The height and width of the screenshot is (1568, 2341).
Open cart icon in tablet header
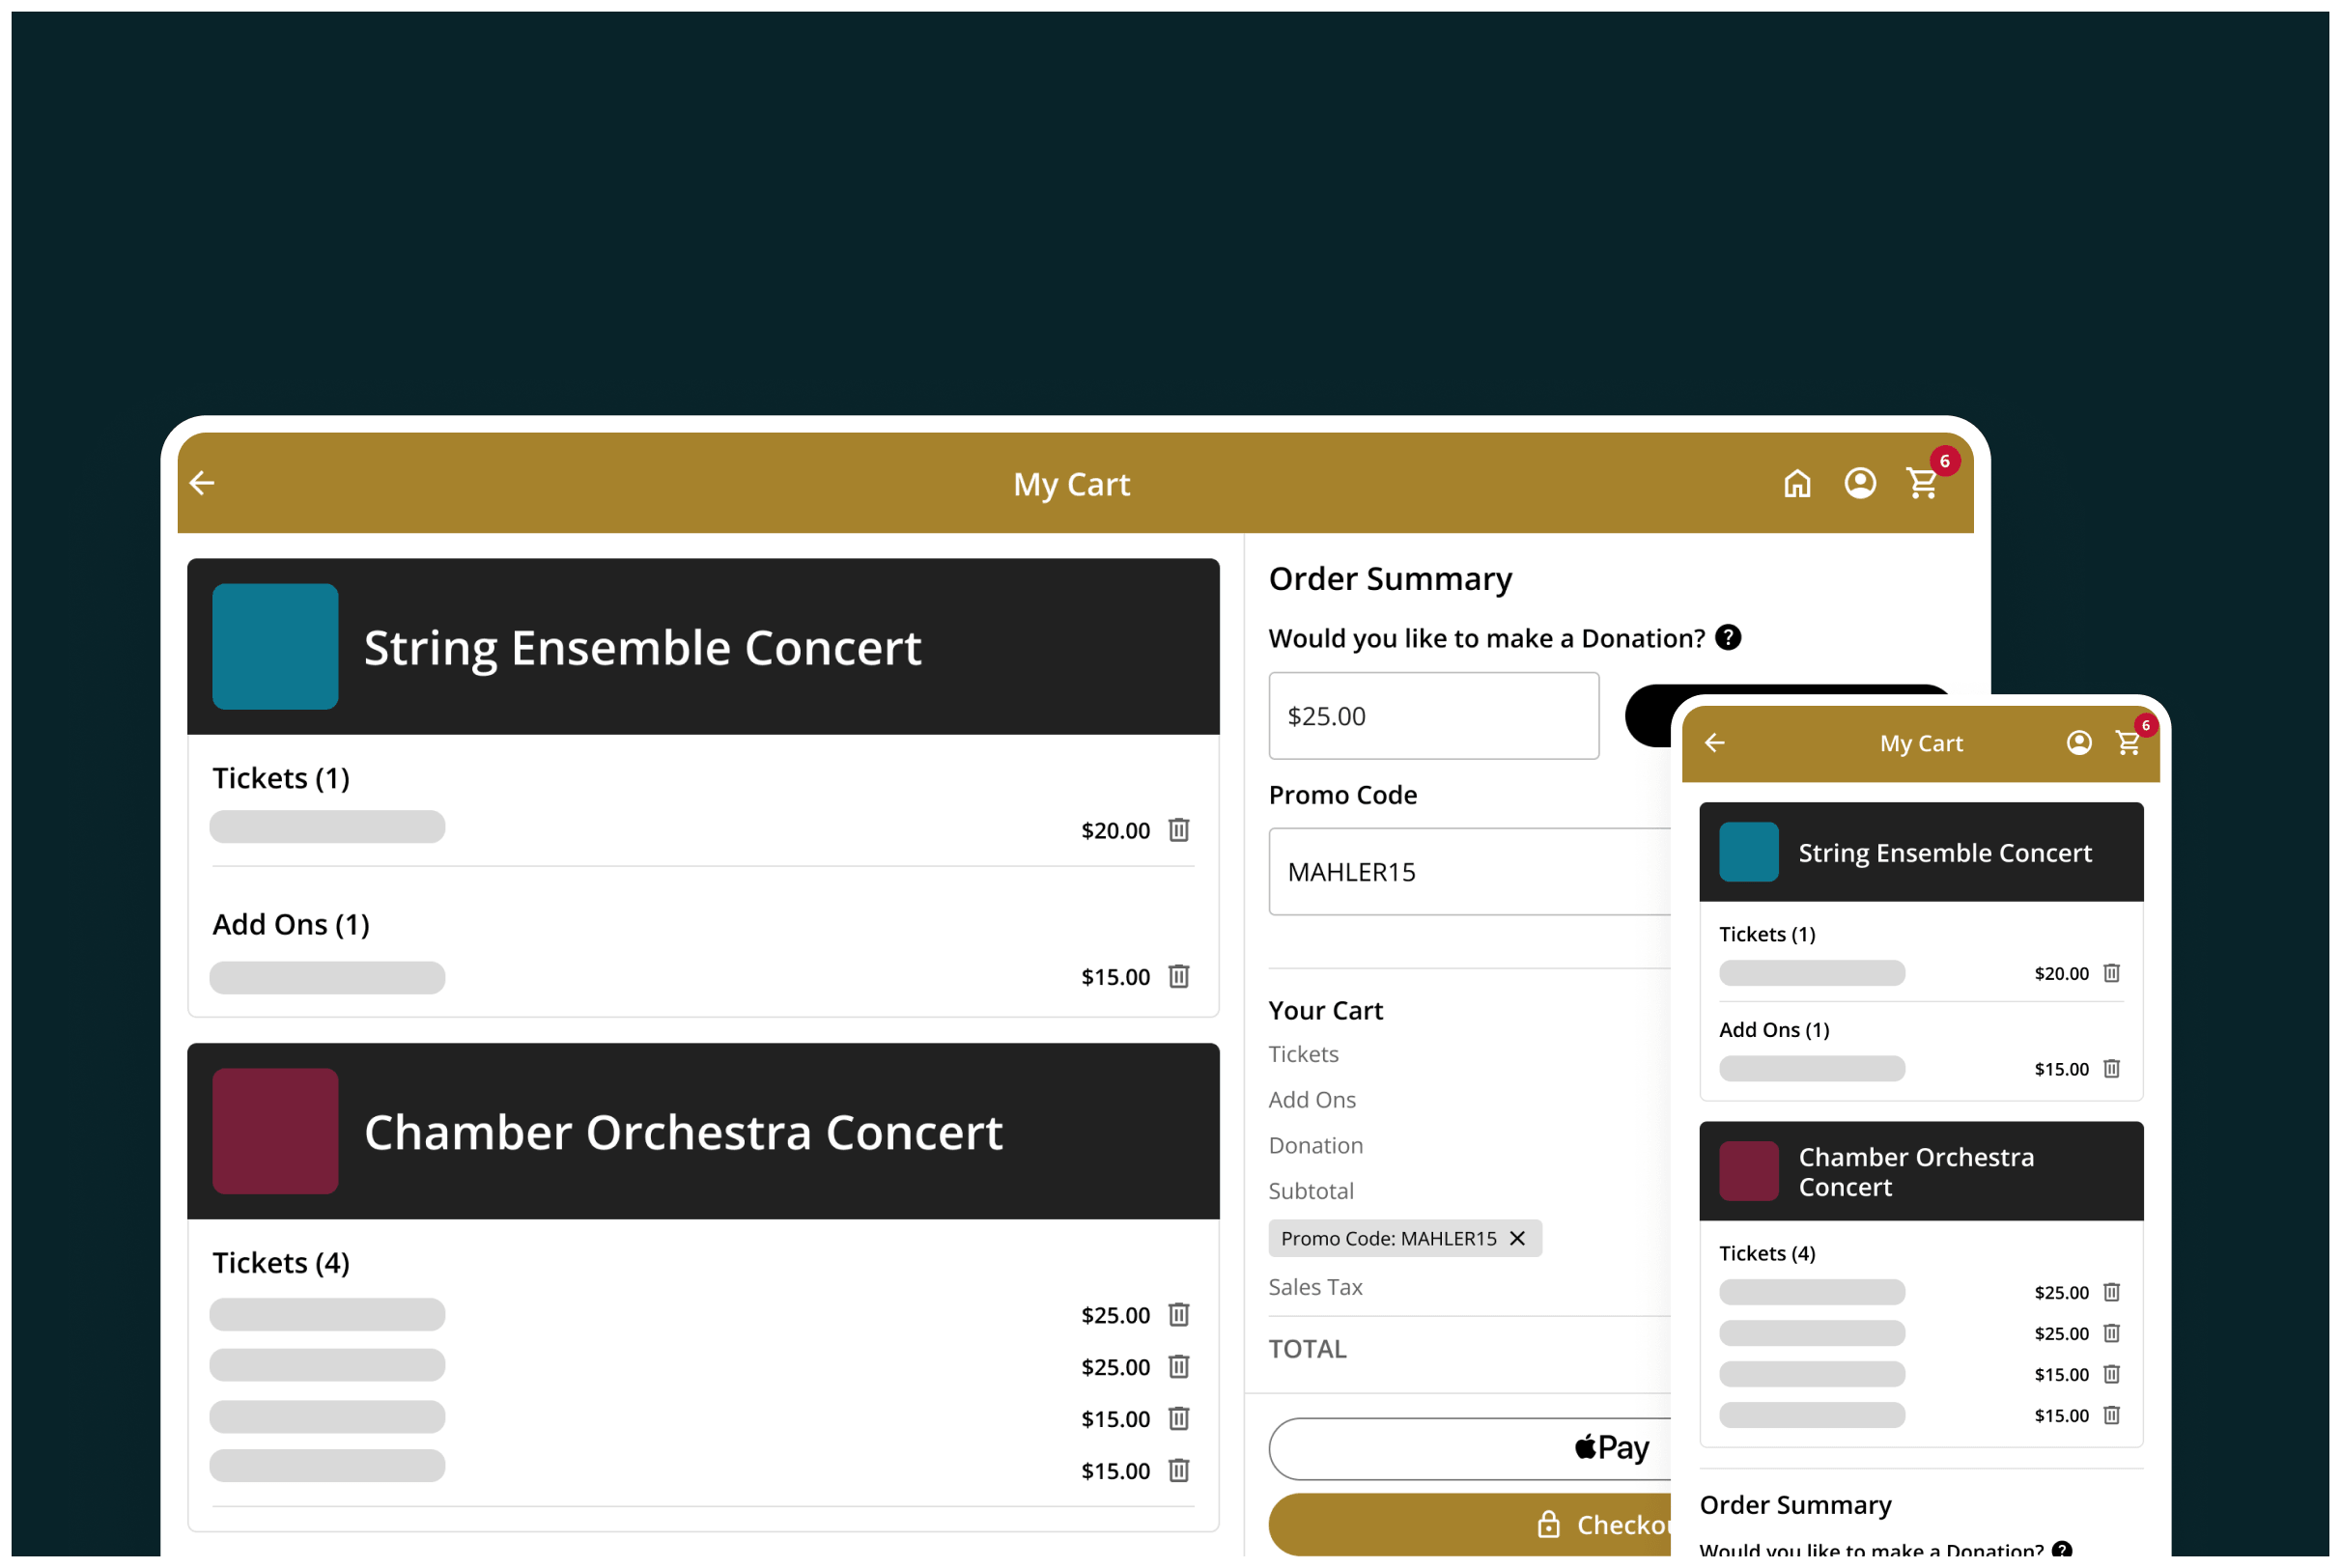(1922, 483)
